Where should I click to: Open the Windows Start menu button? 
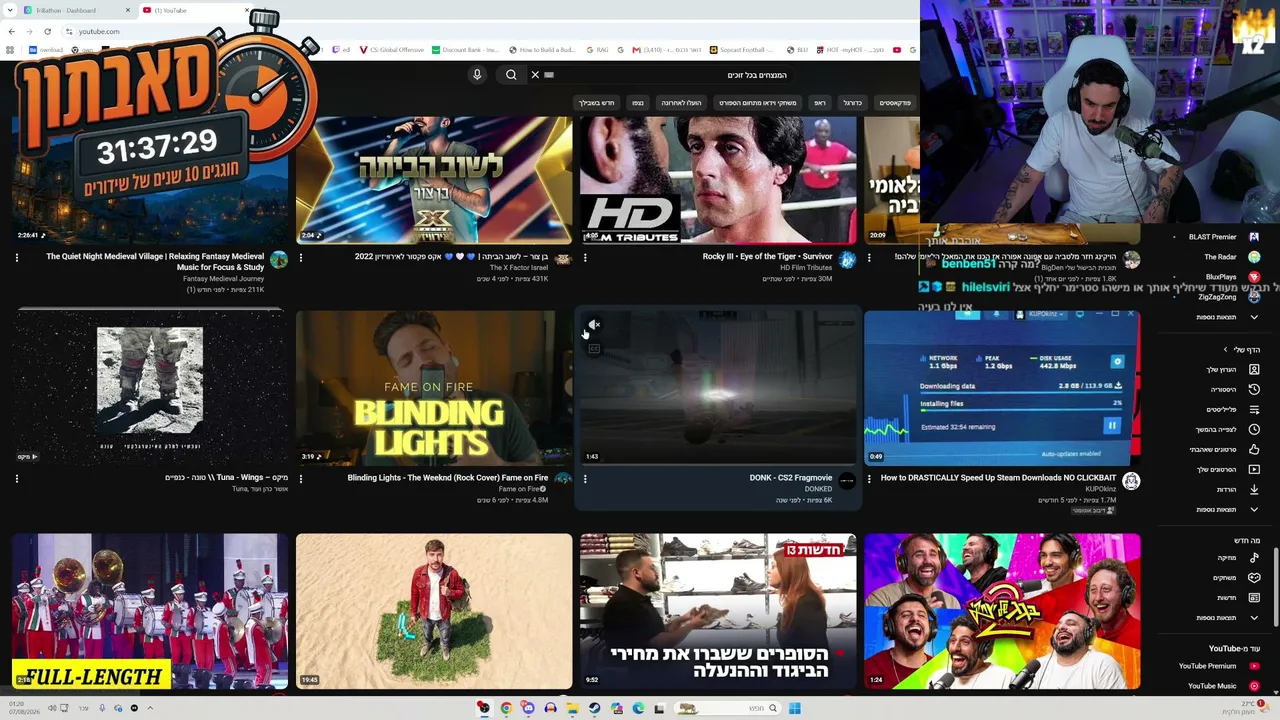794,708
